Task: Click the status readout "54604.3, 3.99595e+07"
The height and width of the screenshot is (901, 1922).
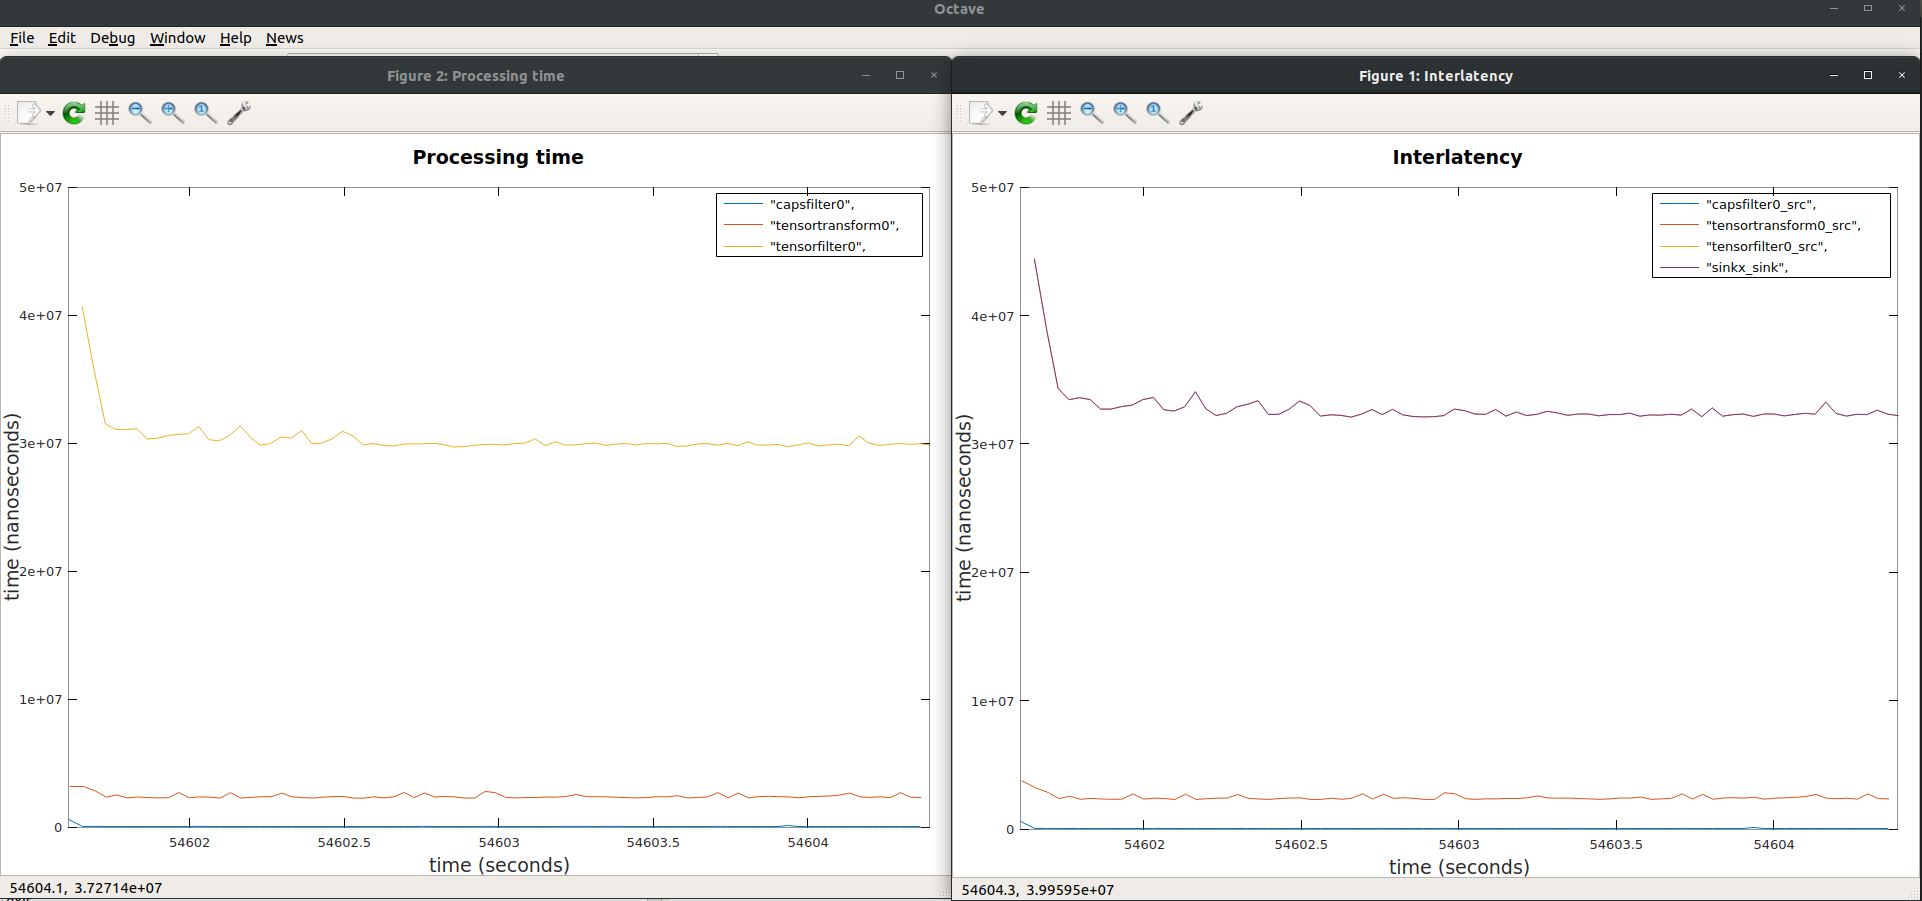Action: coord(1038,890)
